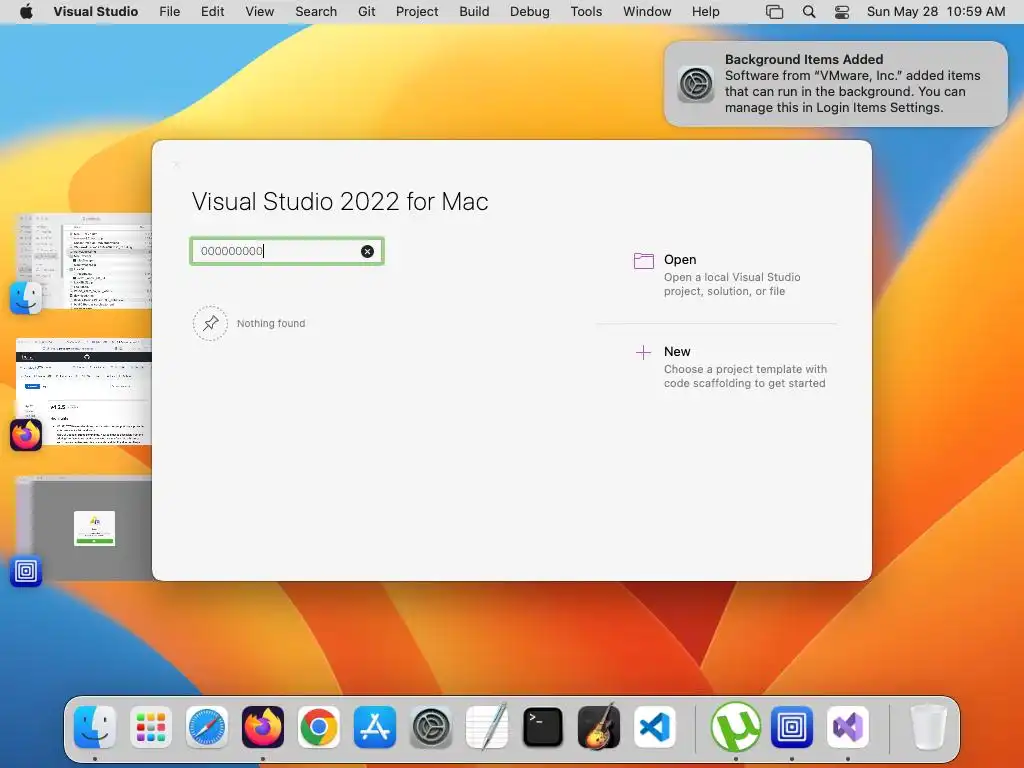Open VMware Fusion in the Dock
The image size is (1024, 768).
point(792,727)
